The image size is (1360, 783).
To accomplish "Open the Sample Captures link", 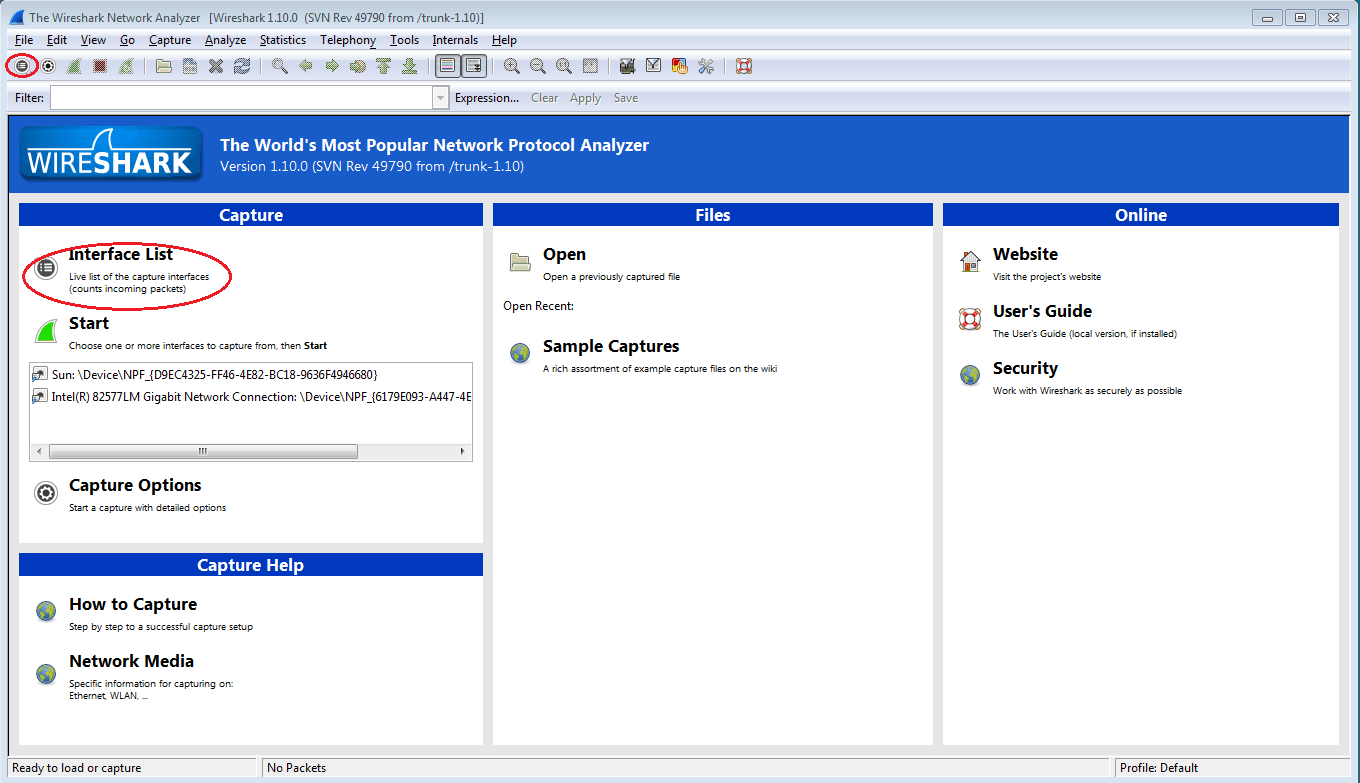I will pyautogui.click(x=610, y=347).
